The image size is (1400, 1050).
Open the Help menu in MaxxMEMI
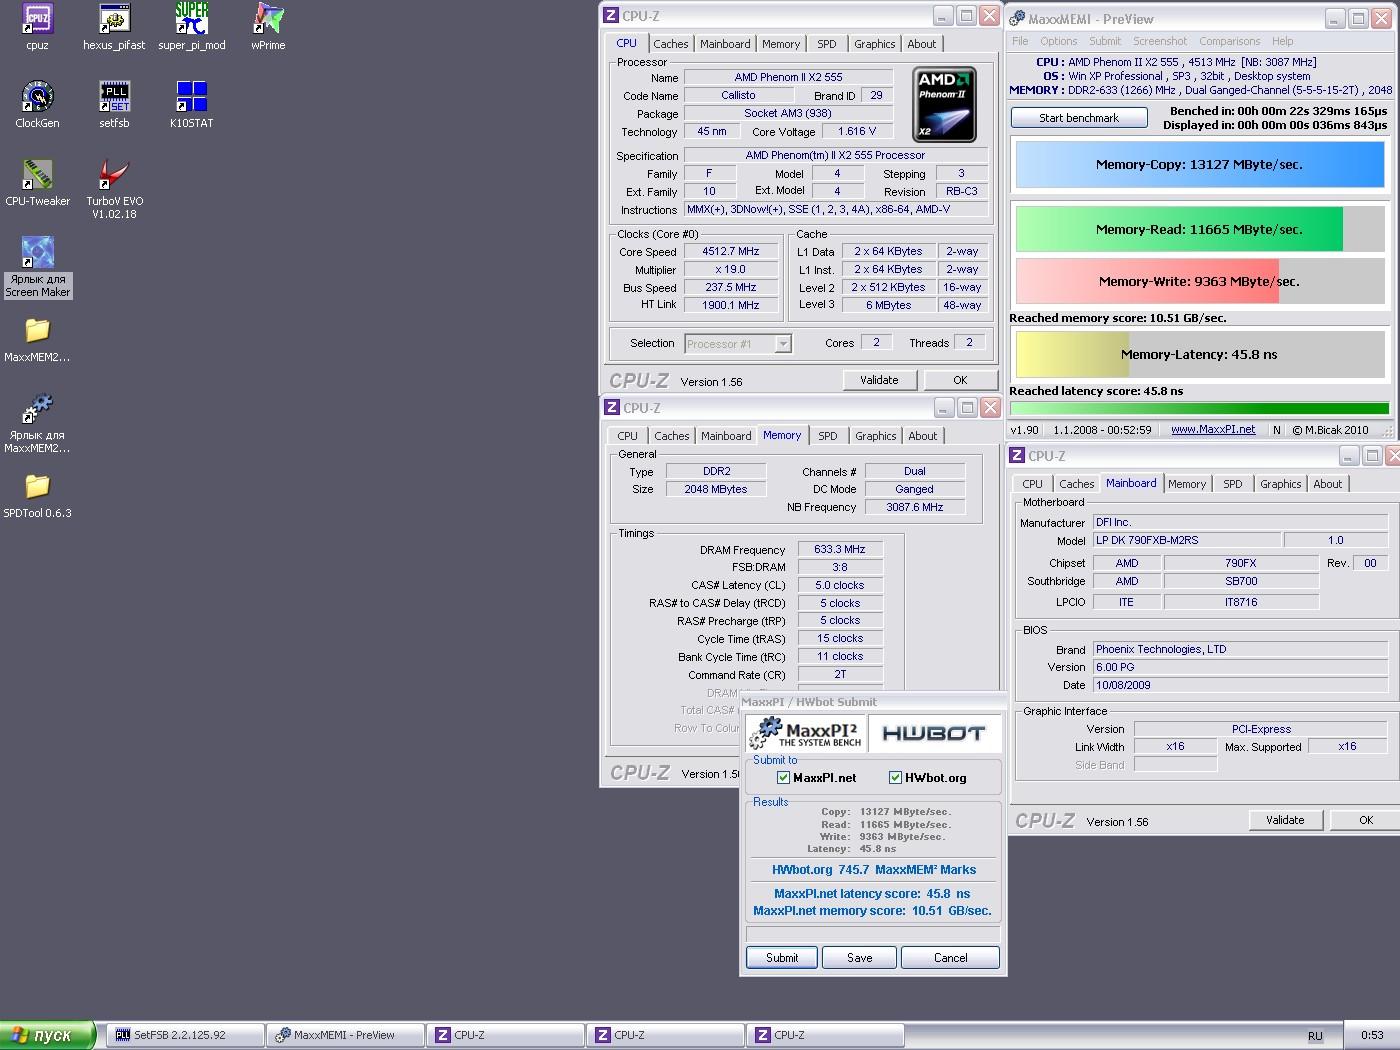click(x=1283, y=41)
